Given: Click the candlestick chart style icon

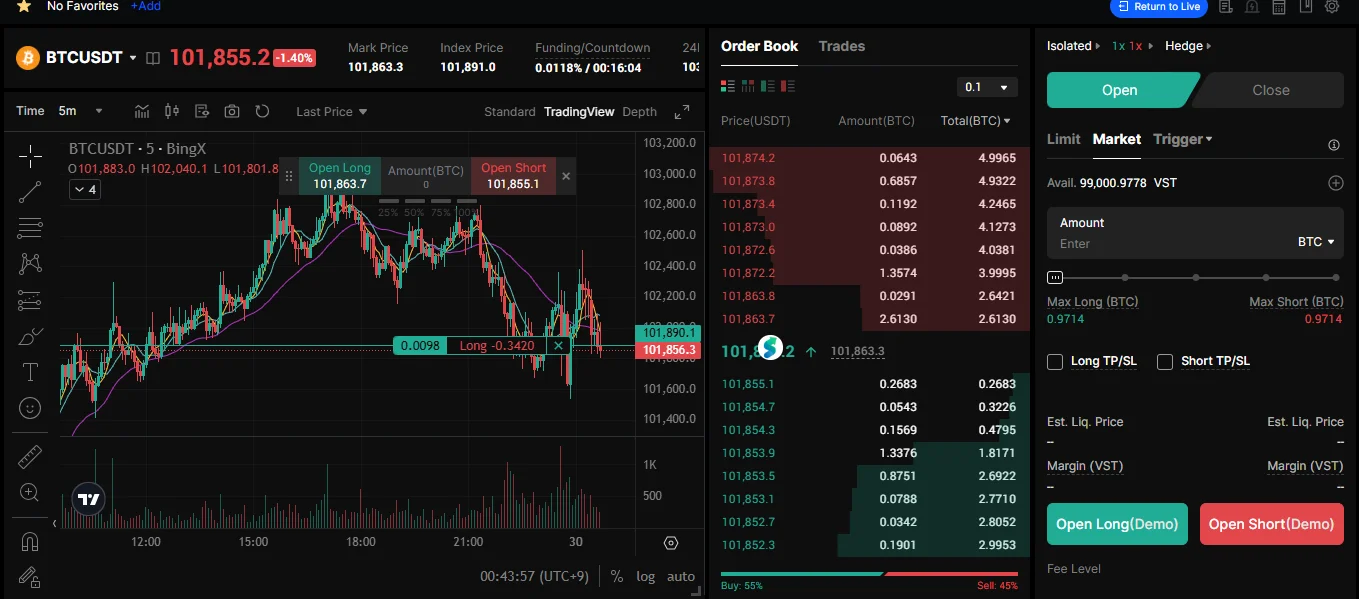Looking at the screenshot, I should (x=171, y=112).
